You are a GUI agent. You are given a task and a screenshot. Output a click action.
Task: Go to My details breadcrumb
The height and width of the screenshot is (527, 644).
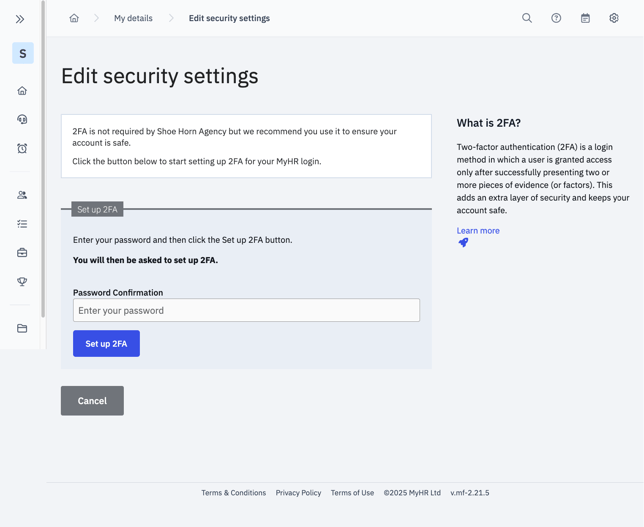click(x=133, y=18)
